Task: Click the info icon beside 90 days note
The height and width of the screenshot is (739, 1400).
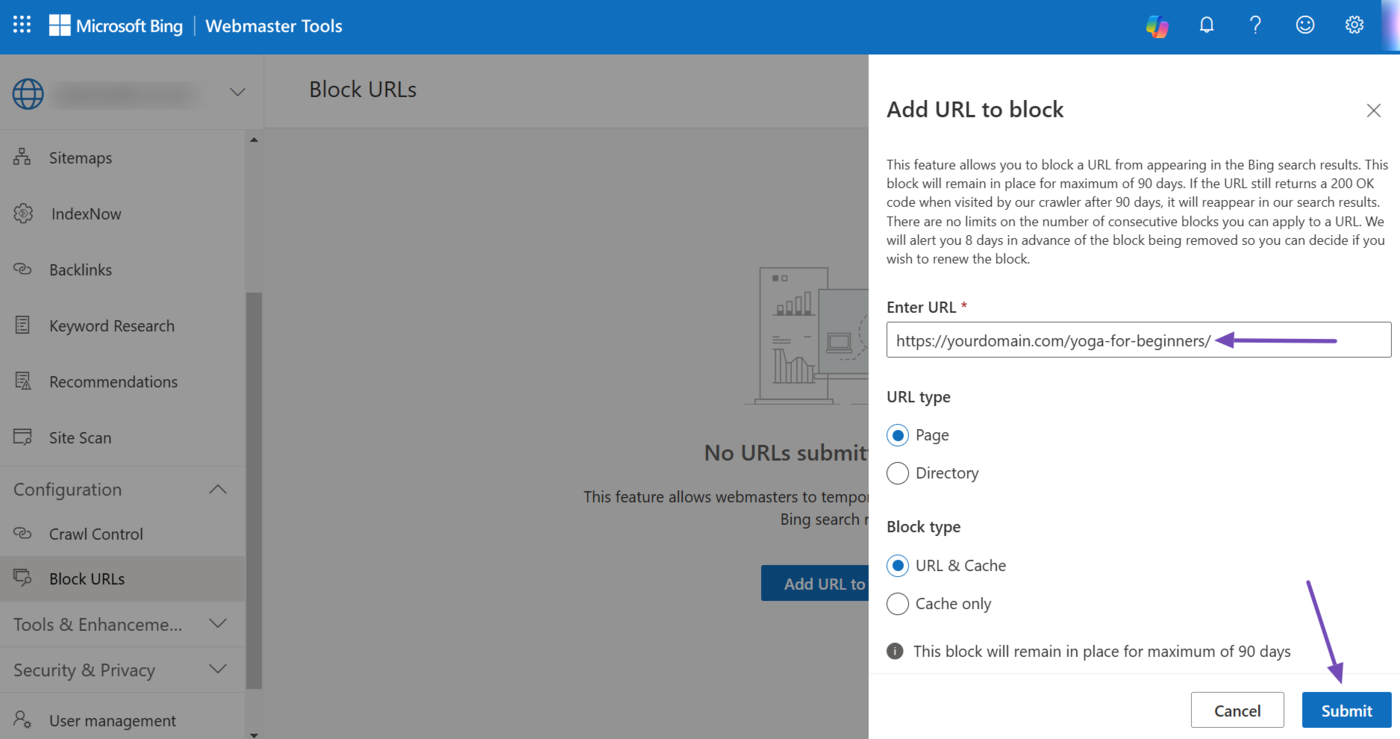Action: click(x=896, y=651)
